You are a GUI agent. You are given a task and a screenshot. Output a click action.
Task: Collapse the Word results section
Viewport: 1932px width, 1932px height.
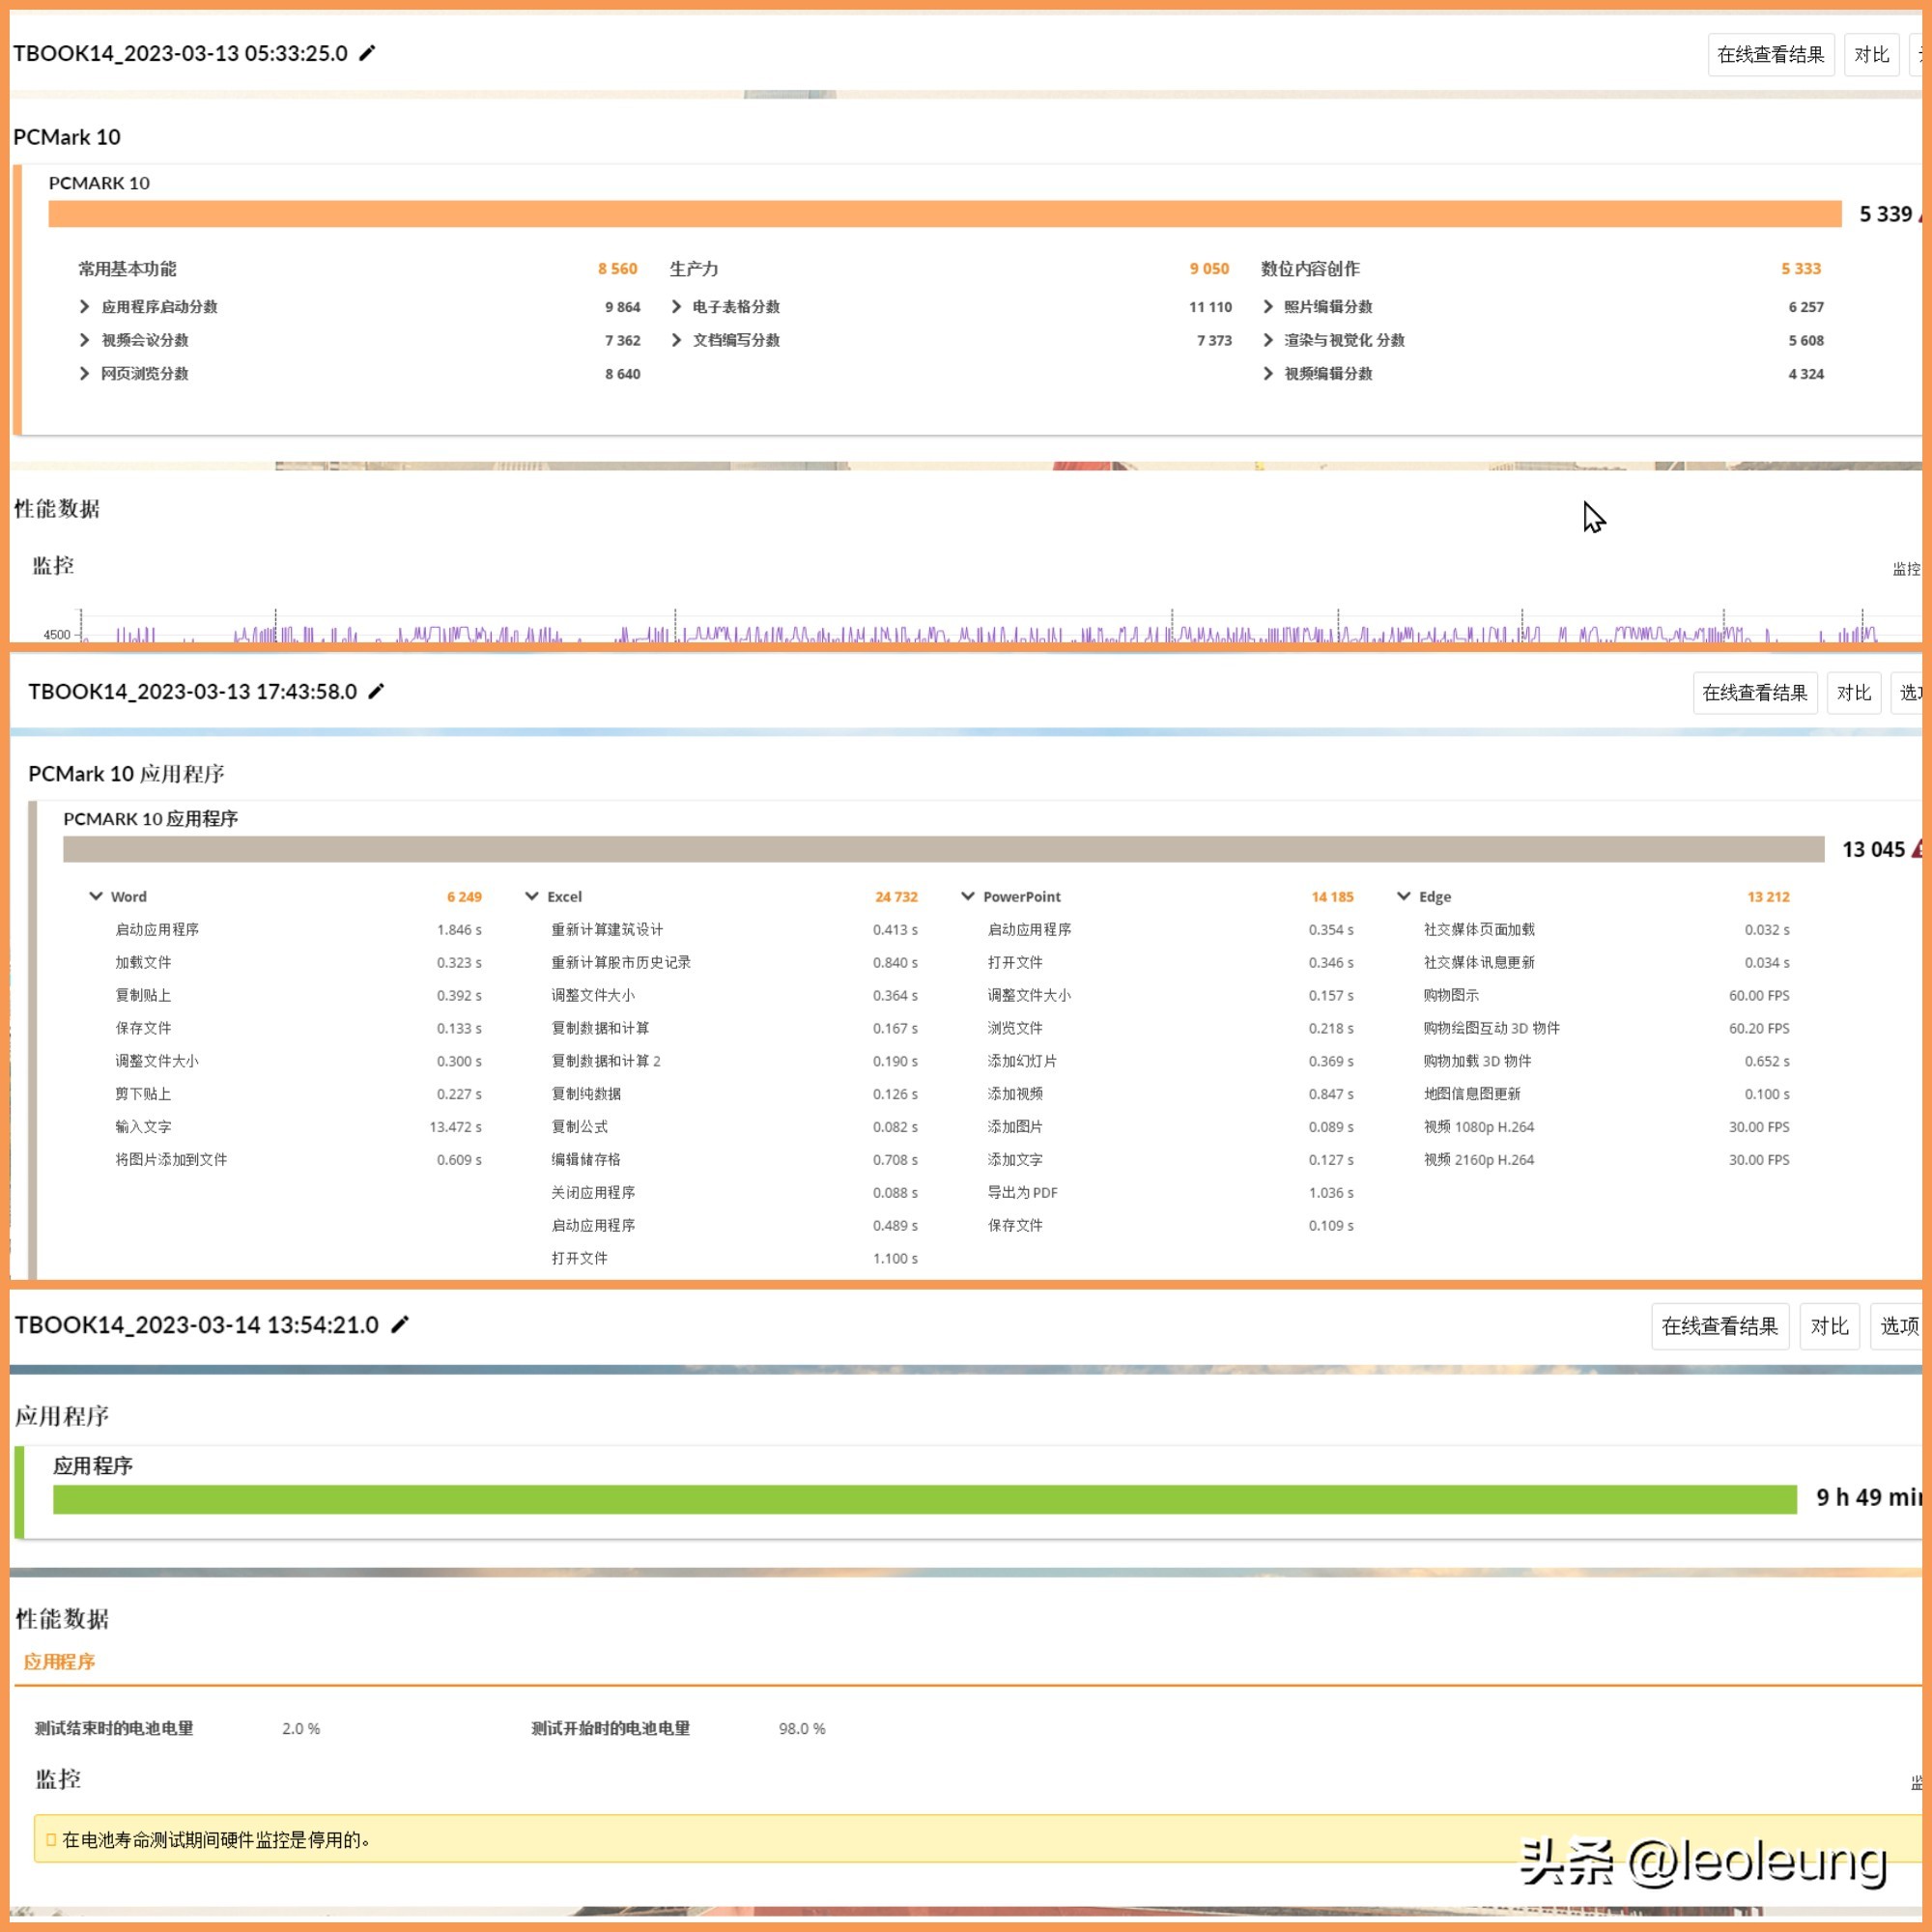coord(96,896)
